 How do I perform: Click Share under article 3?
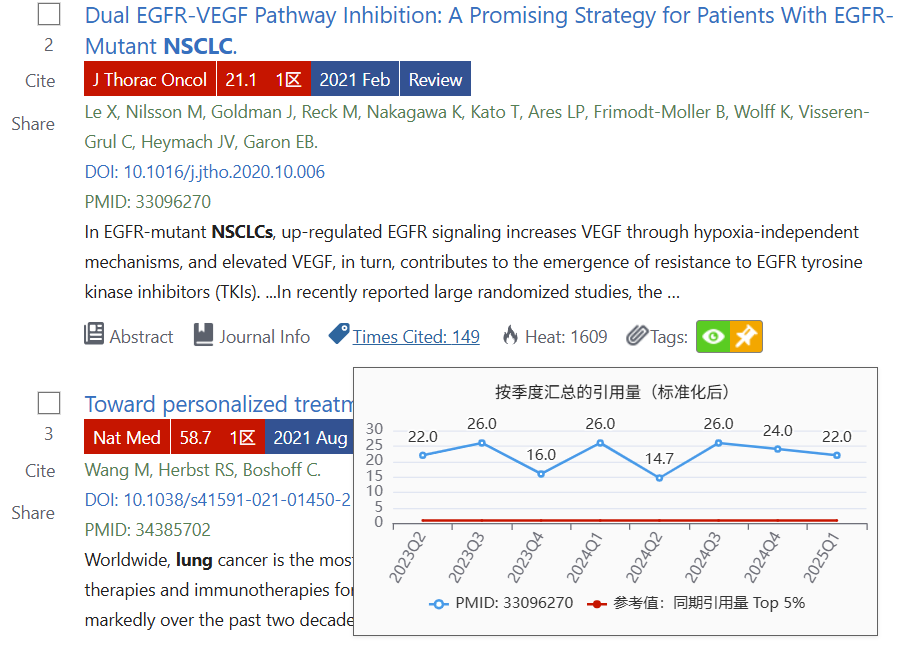pos(33,512)
